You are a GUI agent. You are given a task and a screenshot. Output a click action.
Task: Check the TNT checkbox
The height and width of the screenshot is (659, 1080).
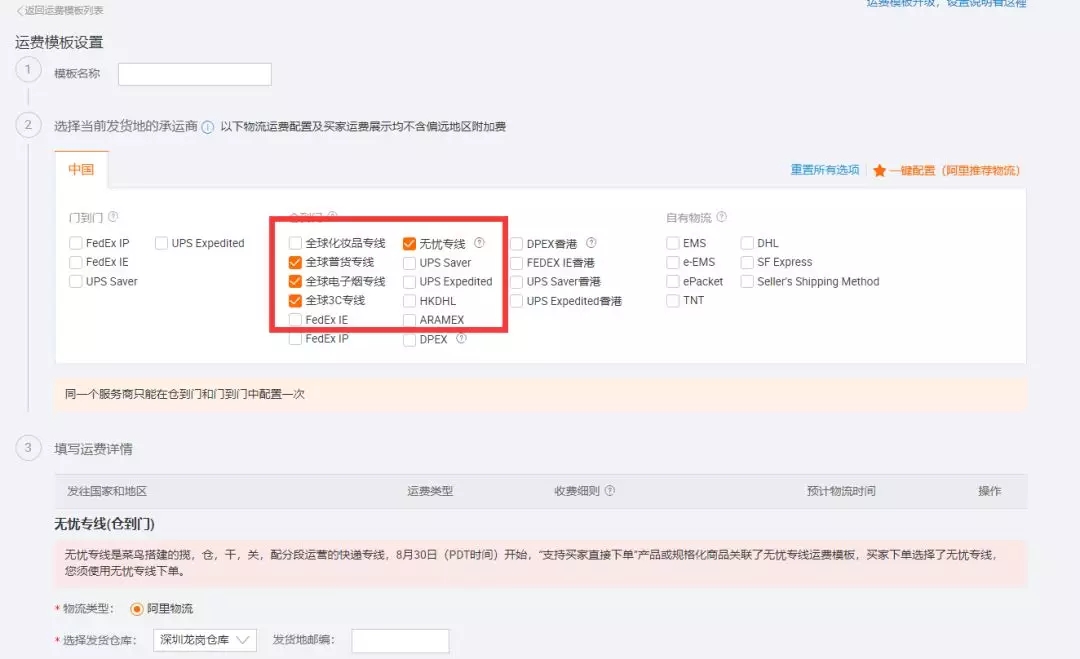pos(673,301)
